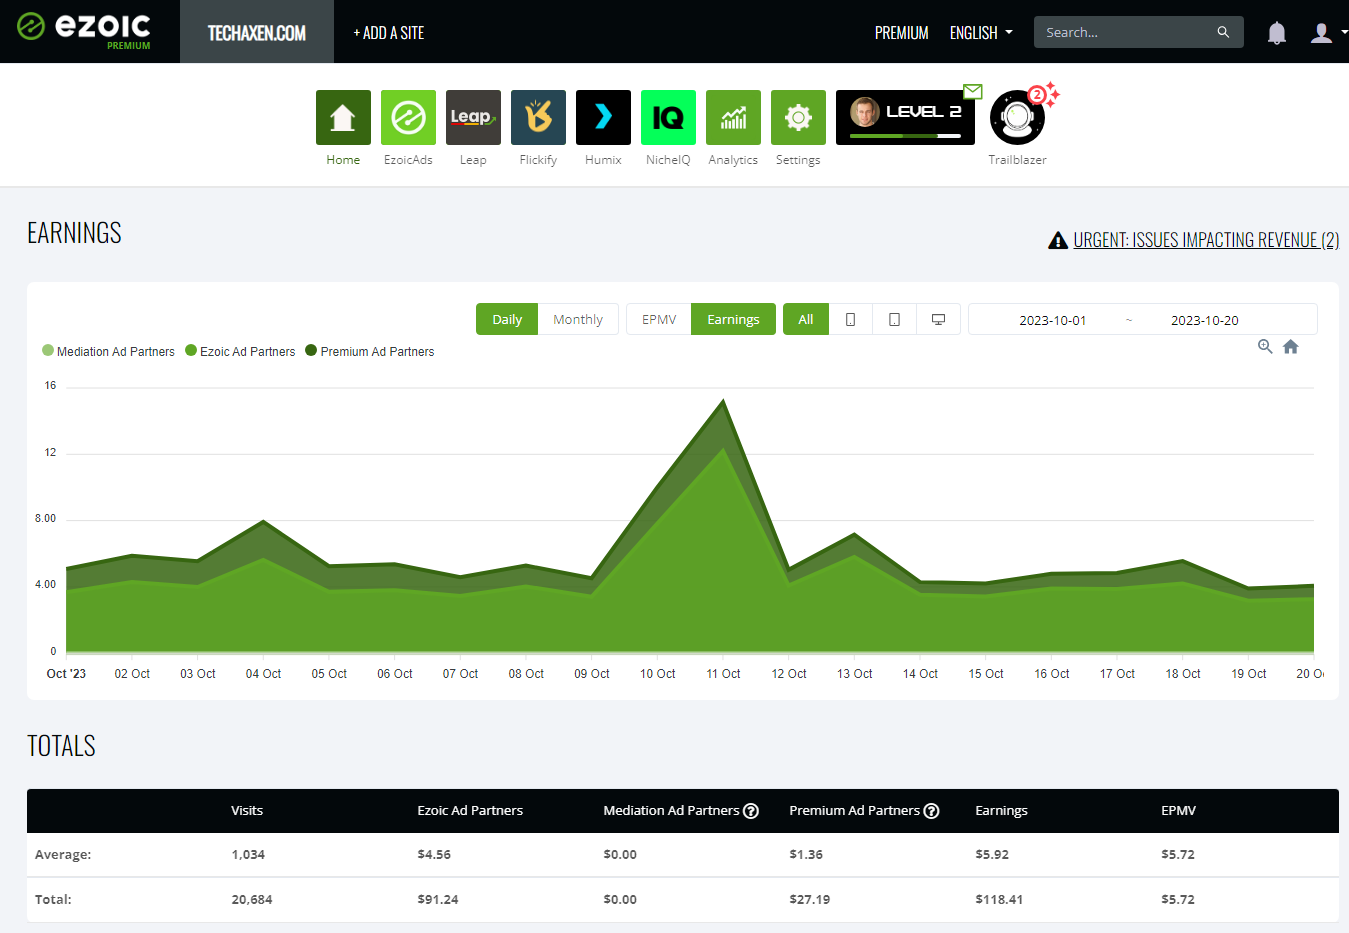Screen dimensions: 1349x933
Task: Click the Visits column header
Action: (x=247, y=811)
